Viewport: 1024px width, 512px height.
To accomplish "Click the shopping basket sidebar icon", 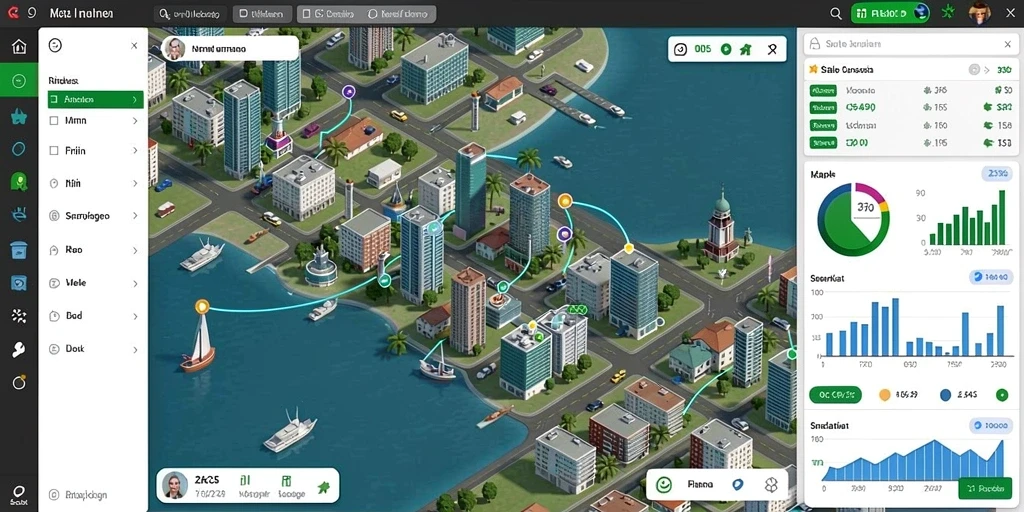I will tap(19, 117).
